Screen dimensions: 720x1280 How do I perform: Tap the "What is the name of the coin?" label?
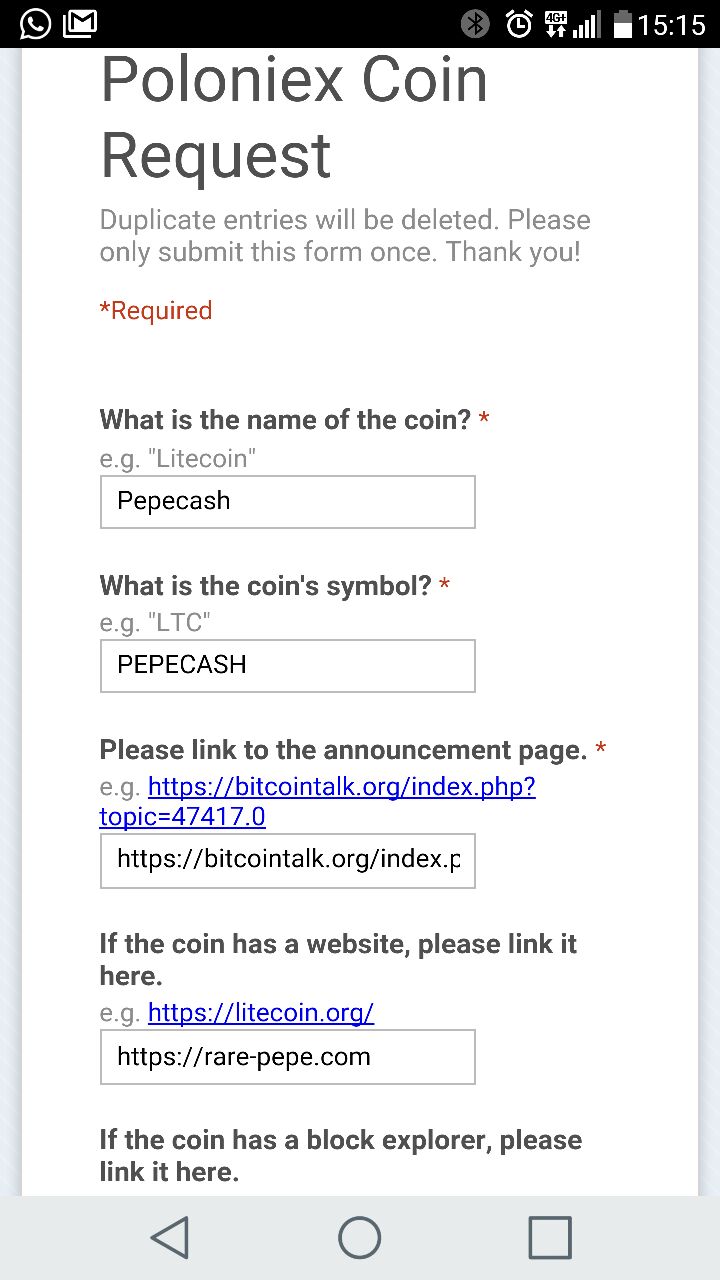pos(285,420)
